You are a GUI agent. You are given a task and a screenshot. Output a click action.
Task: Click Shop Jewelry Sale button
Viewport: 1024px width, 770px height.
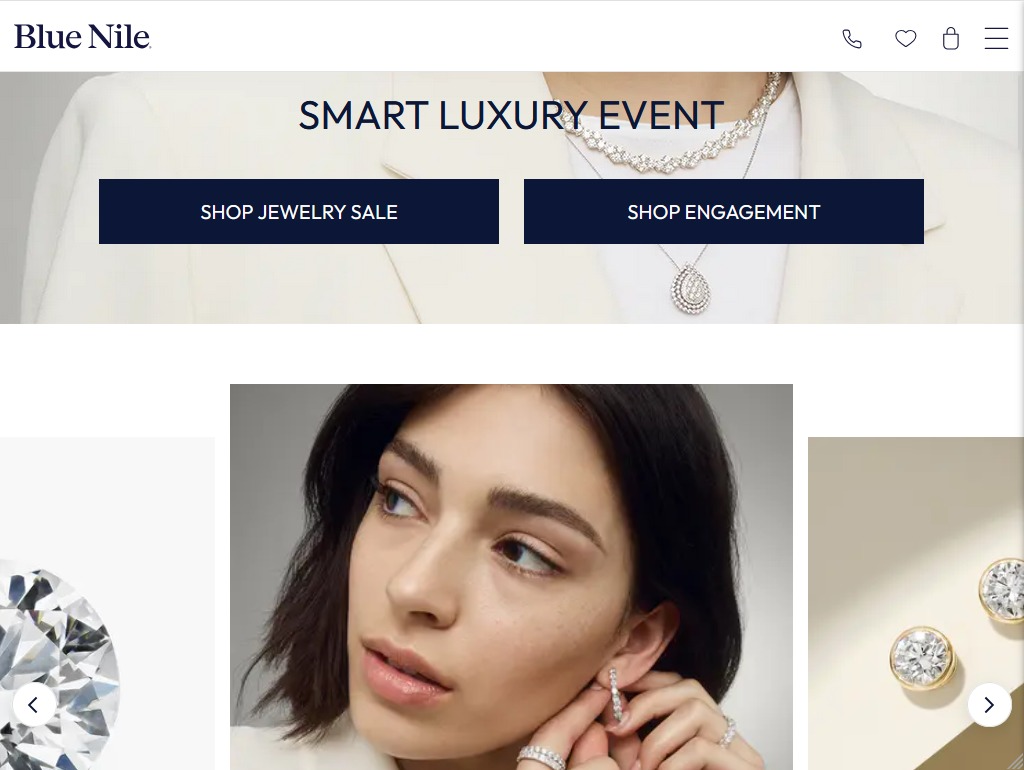(x=298, y=212)
